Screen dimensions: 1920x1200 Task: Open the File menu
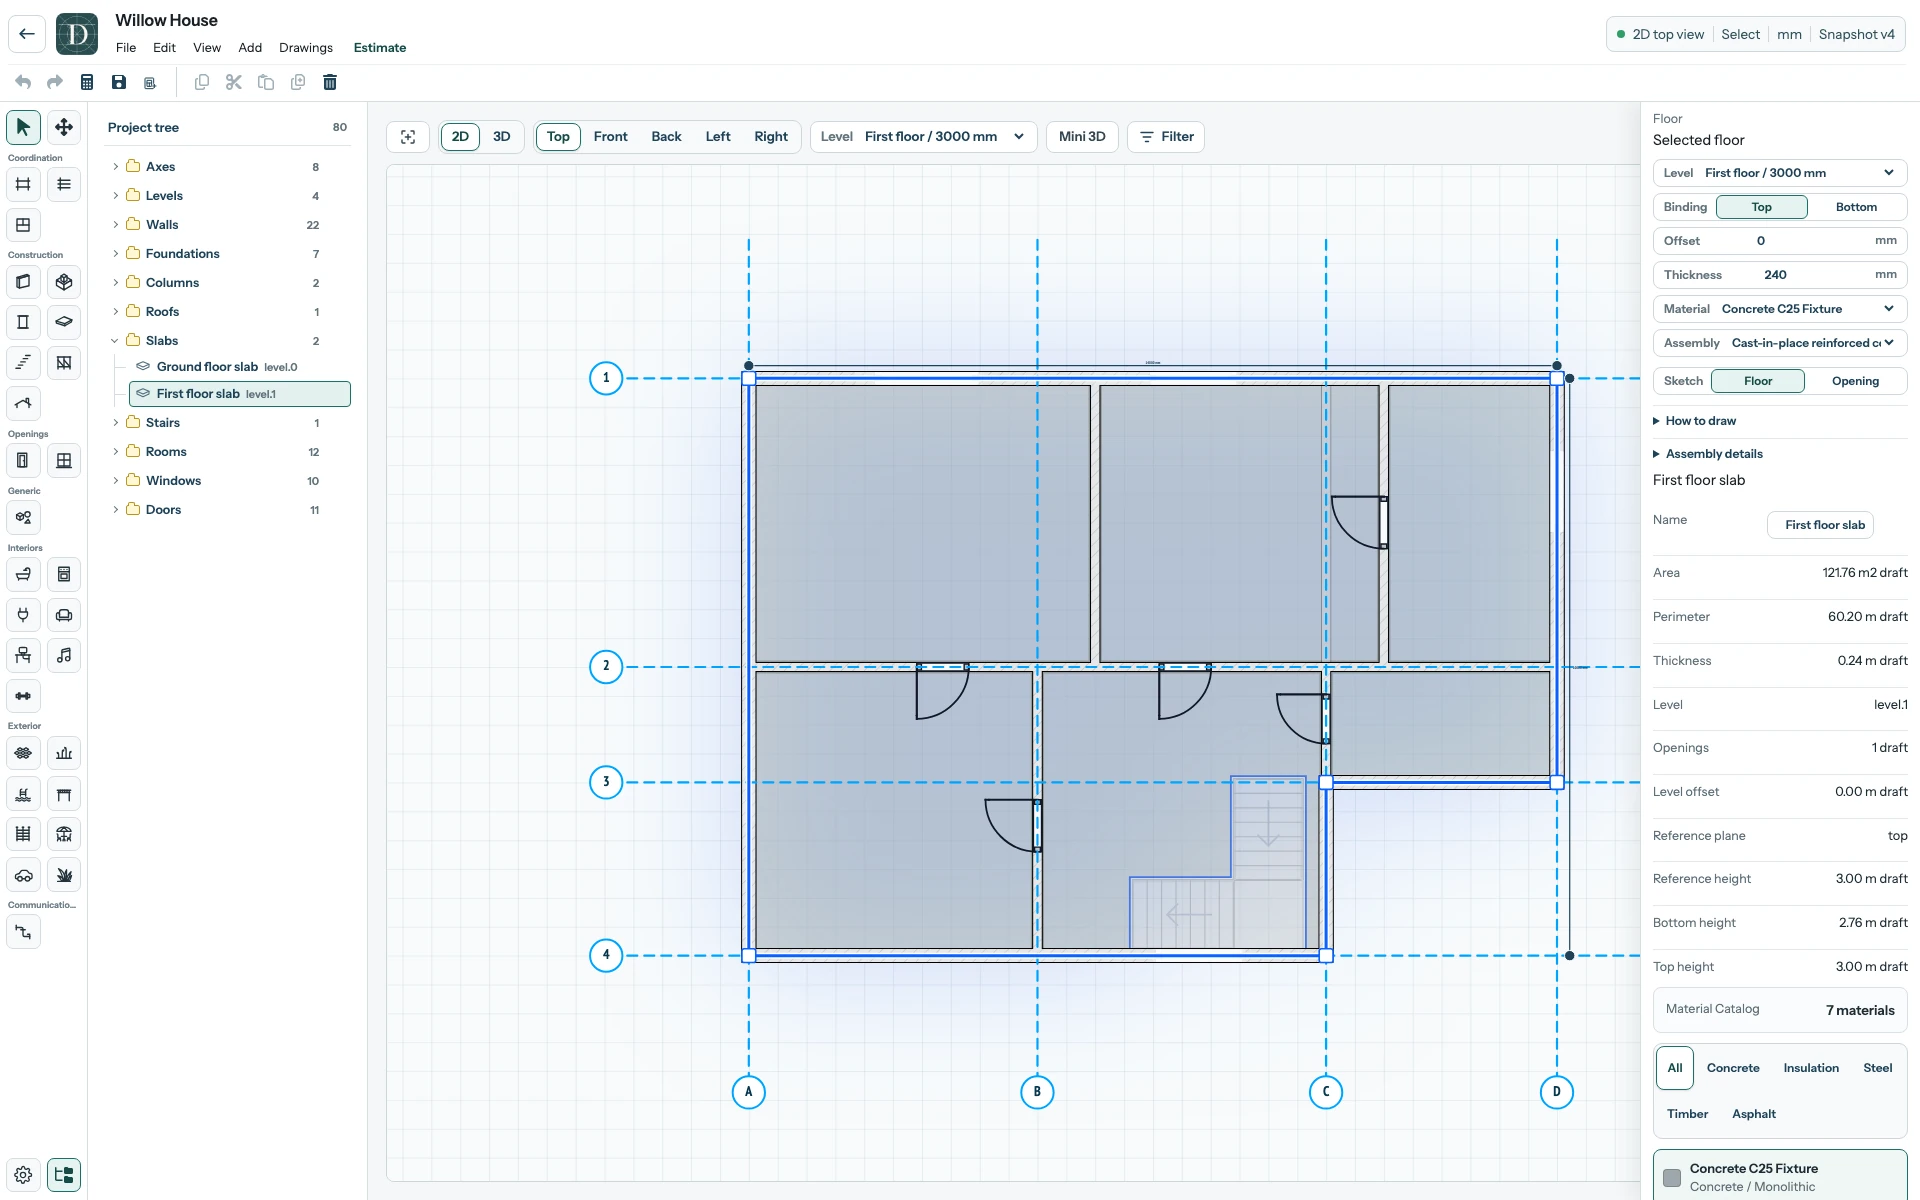(x=126, y=48)
